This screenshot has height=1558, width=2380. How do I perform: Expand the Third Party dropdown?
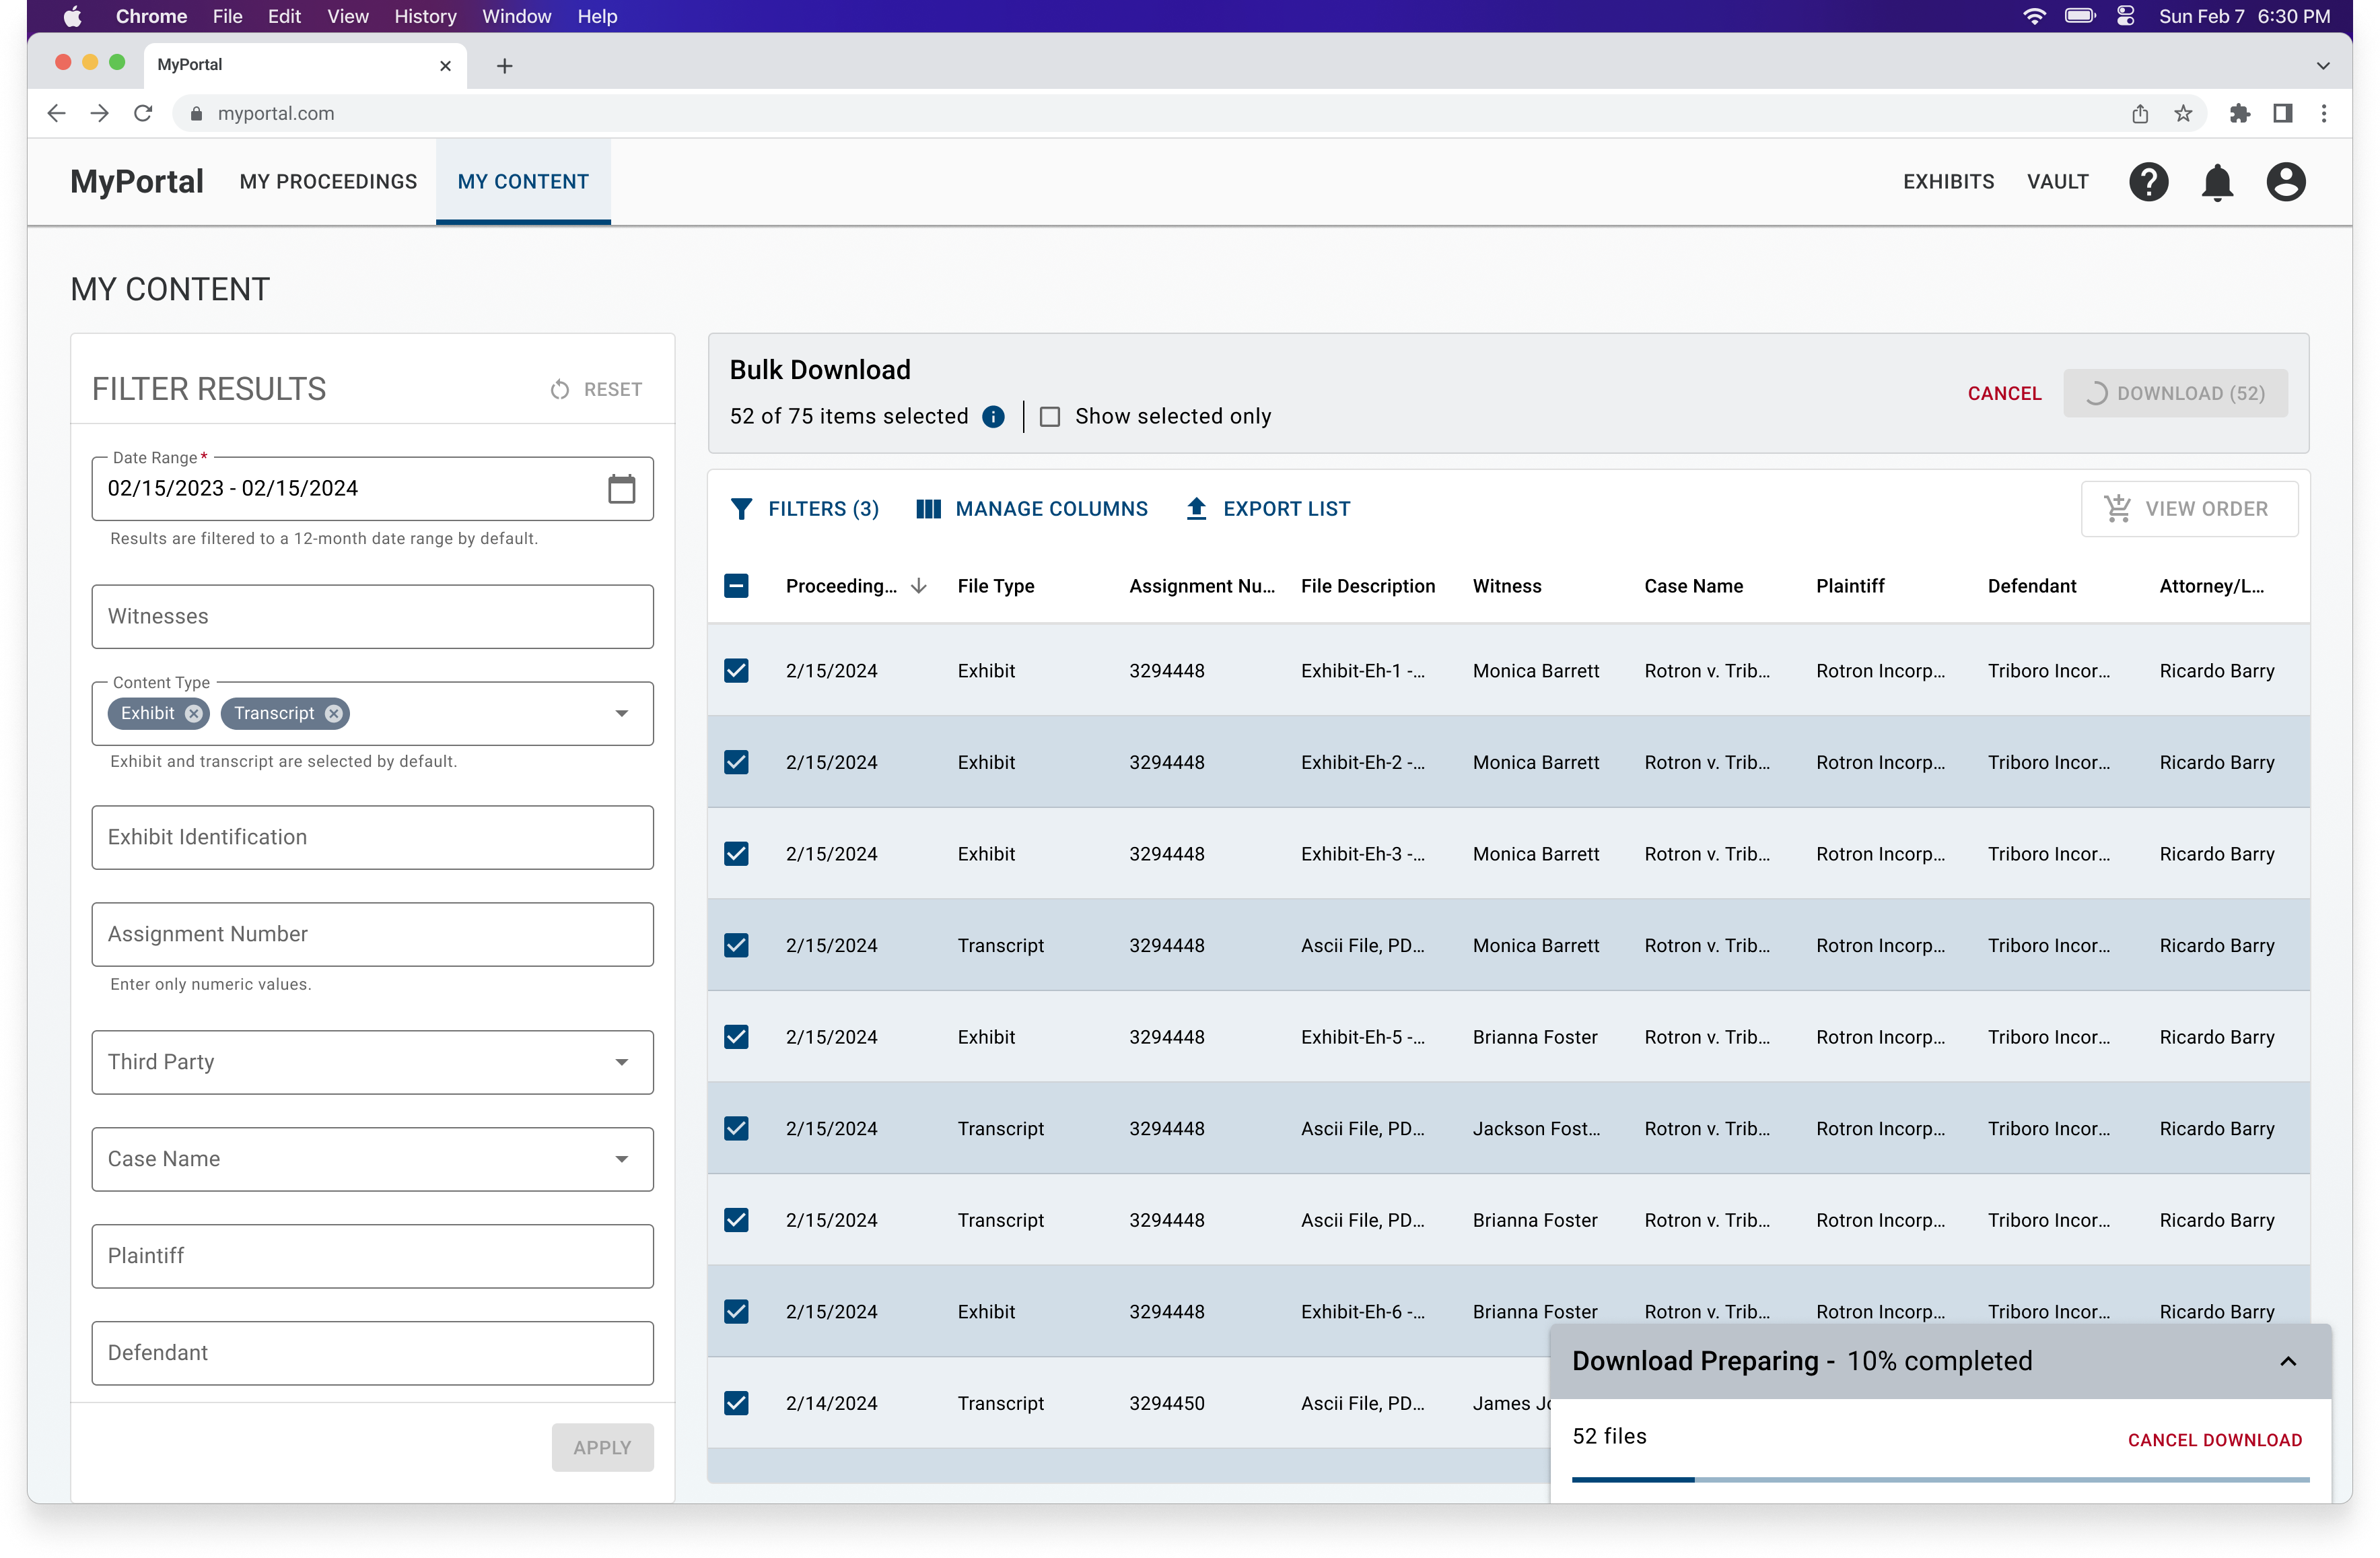[621, 1062]
